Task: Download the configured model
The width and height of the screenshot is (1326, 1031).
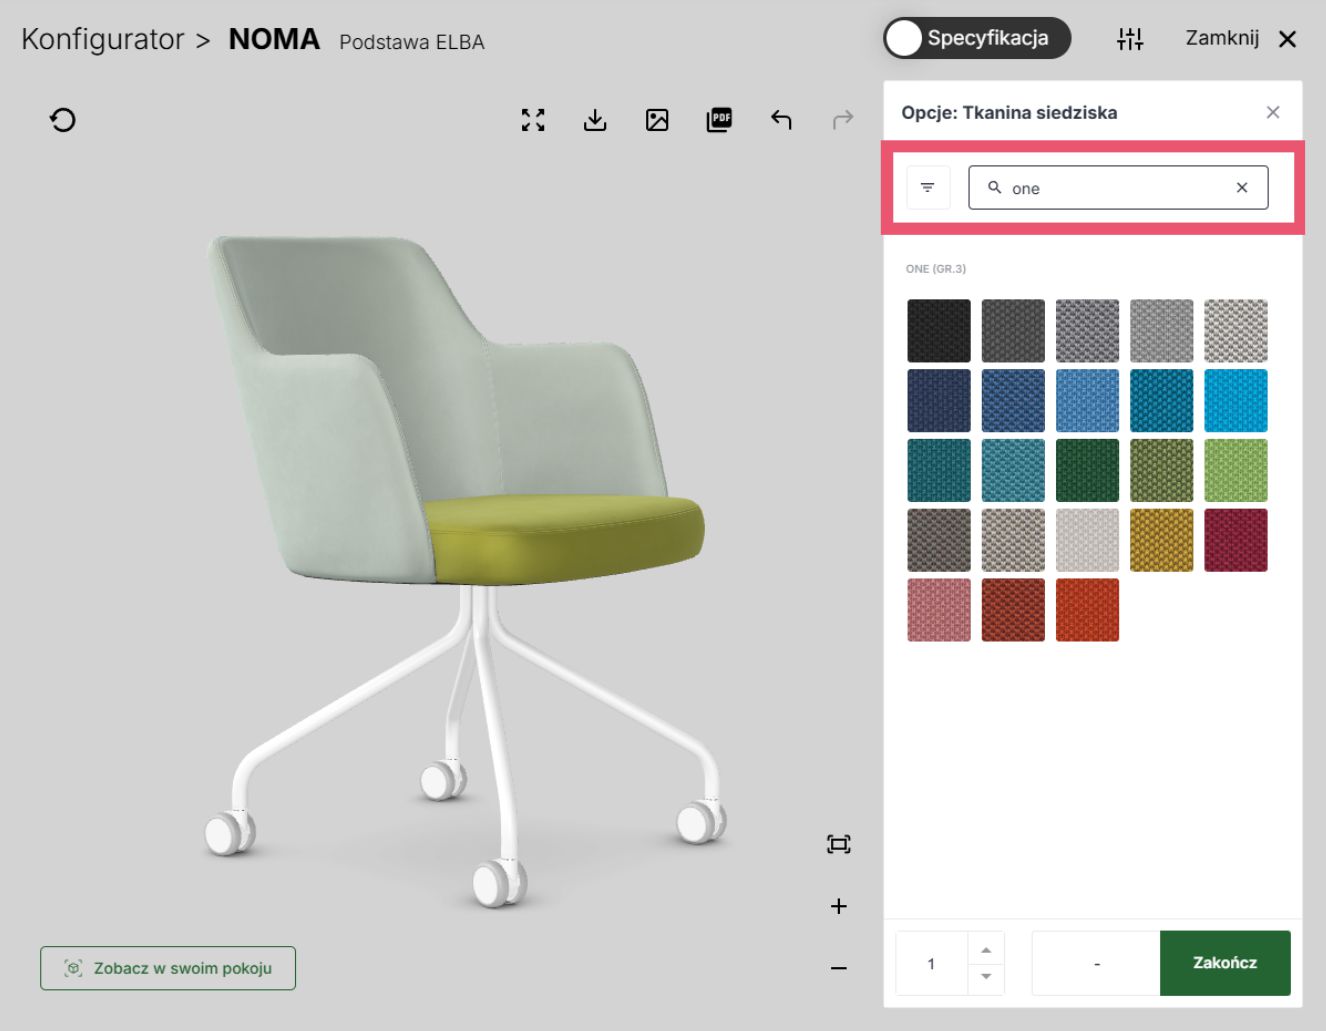Action: (595, 121)
